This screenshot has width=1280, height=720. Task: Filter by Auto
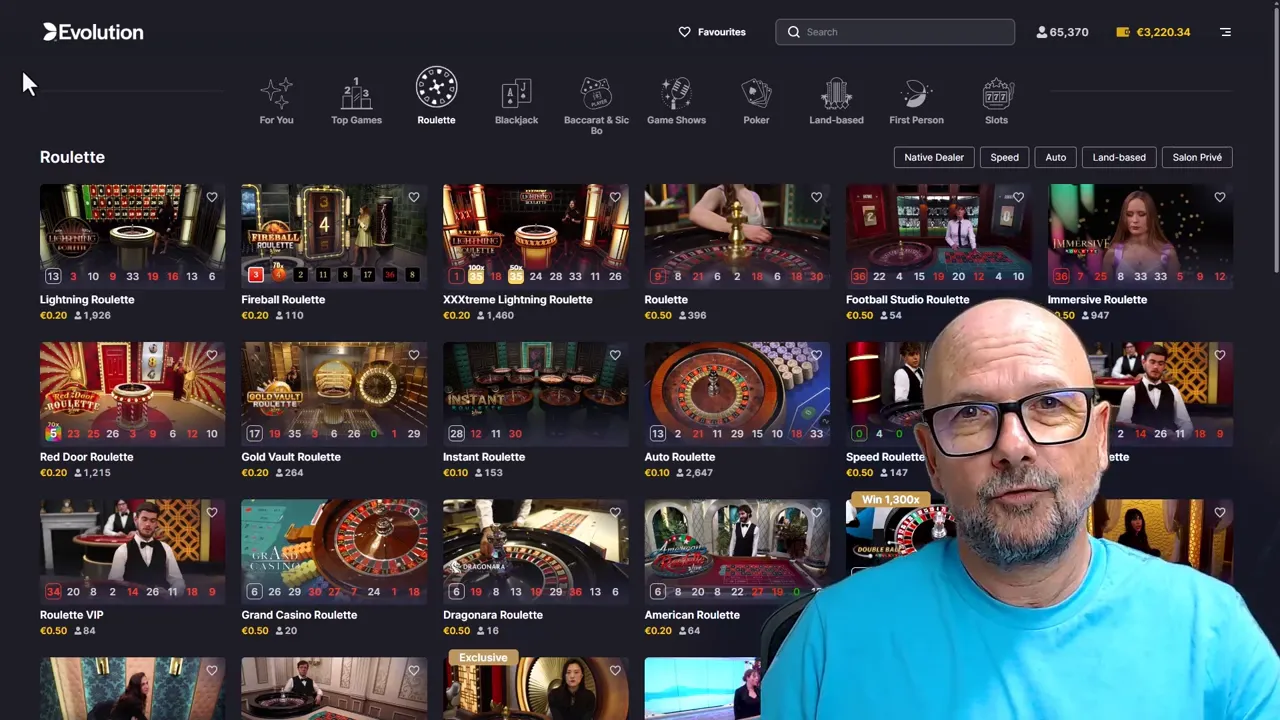1055,157
